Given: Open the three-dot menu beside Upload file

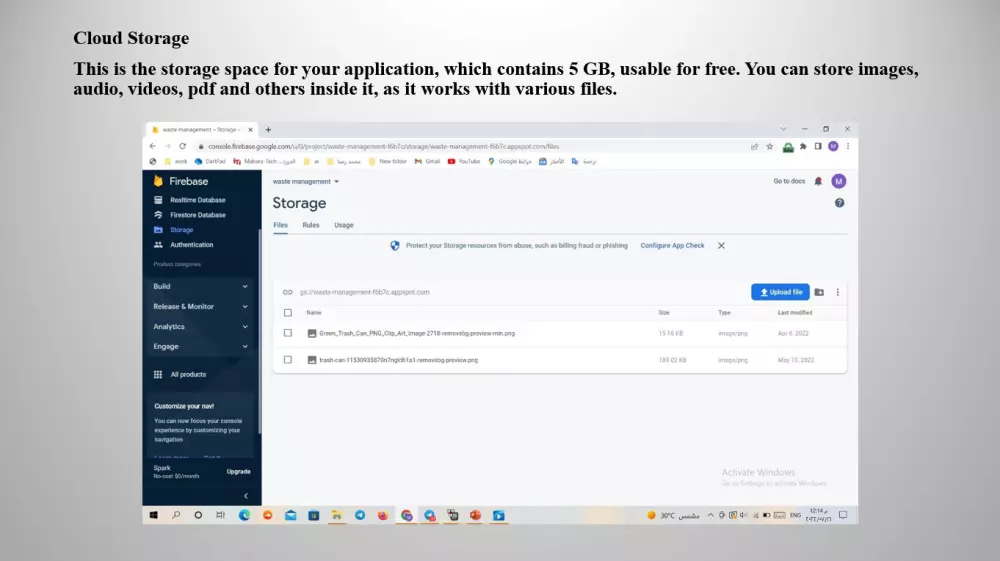Looking at the screenshot, I should coord(837,292).
